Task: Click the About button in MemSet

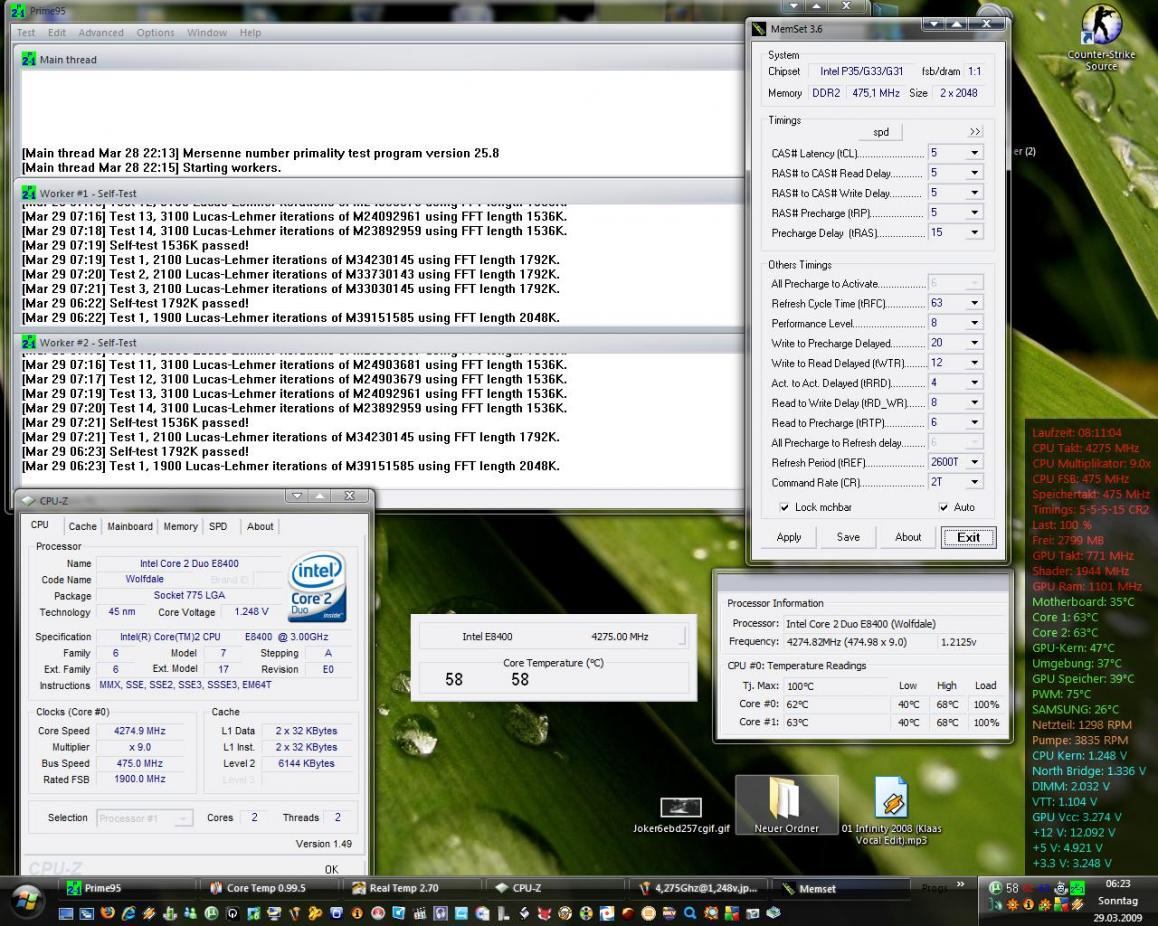Action: (x=908, y=537)
